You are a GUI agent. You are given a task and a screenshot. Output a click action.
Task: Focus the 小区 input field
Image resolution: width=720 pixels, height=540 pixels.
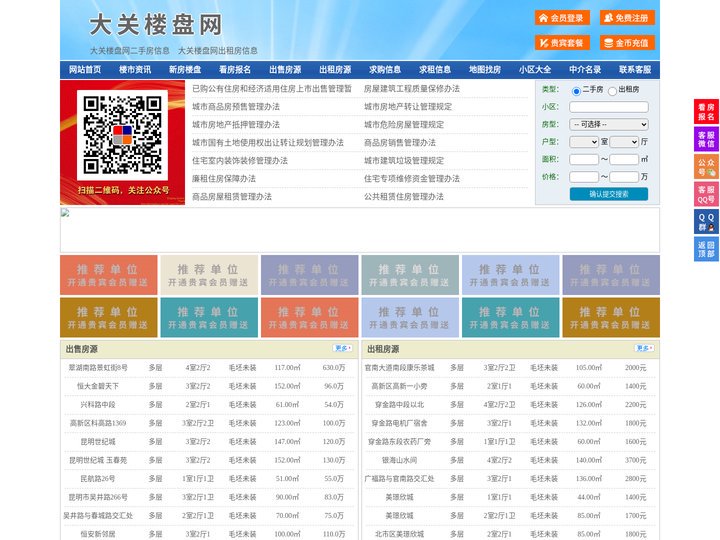(609, 107)
